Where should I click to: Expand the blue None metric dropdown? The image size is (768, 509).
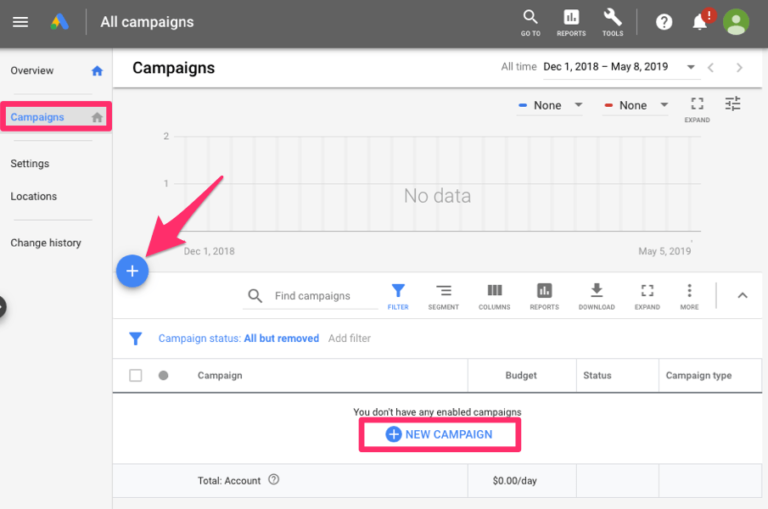[550, 106]
